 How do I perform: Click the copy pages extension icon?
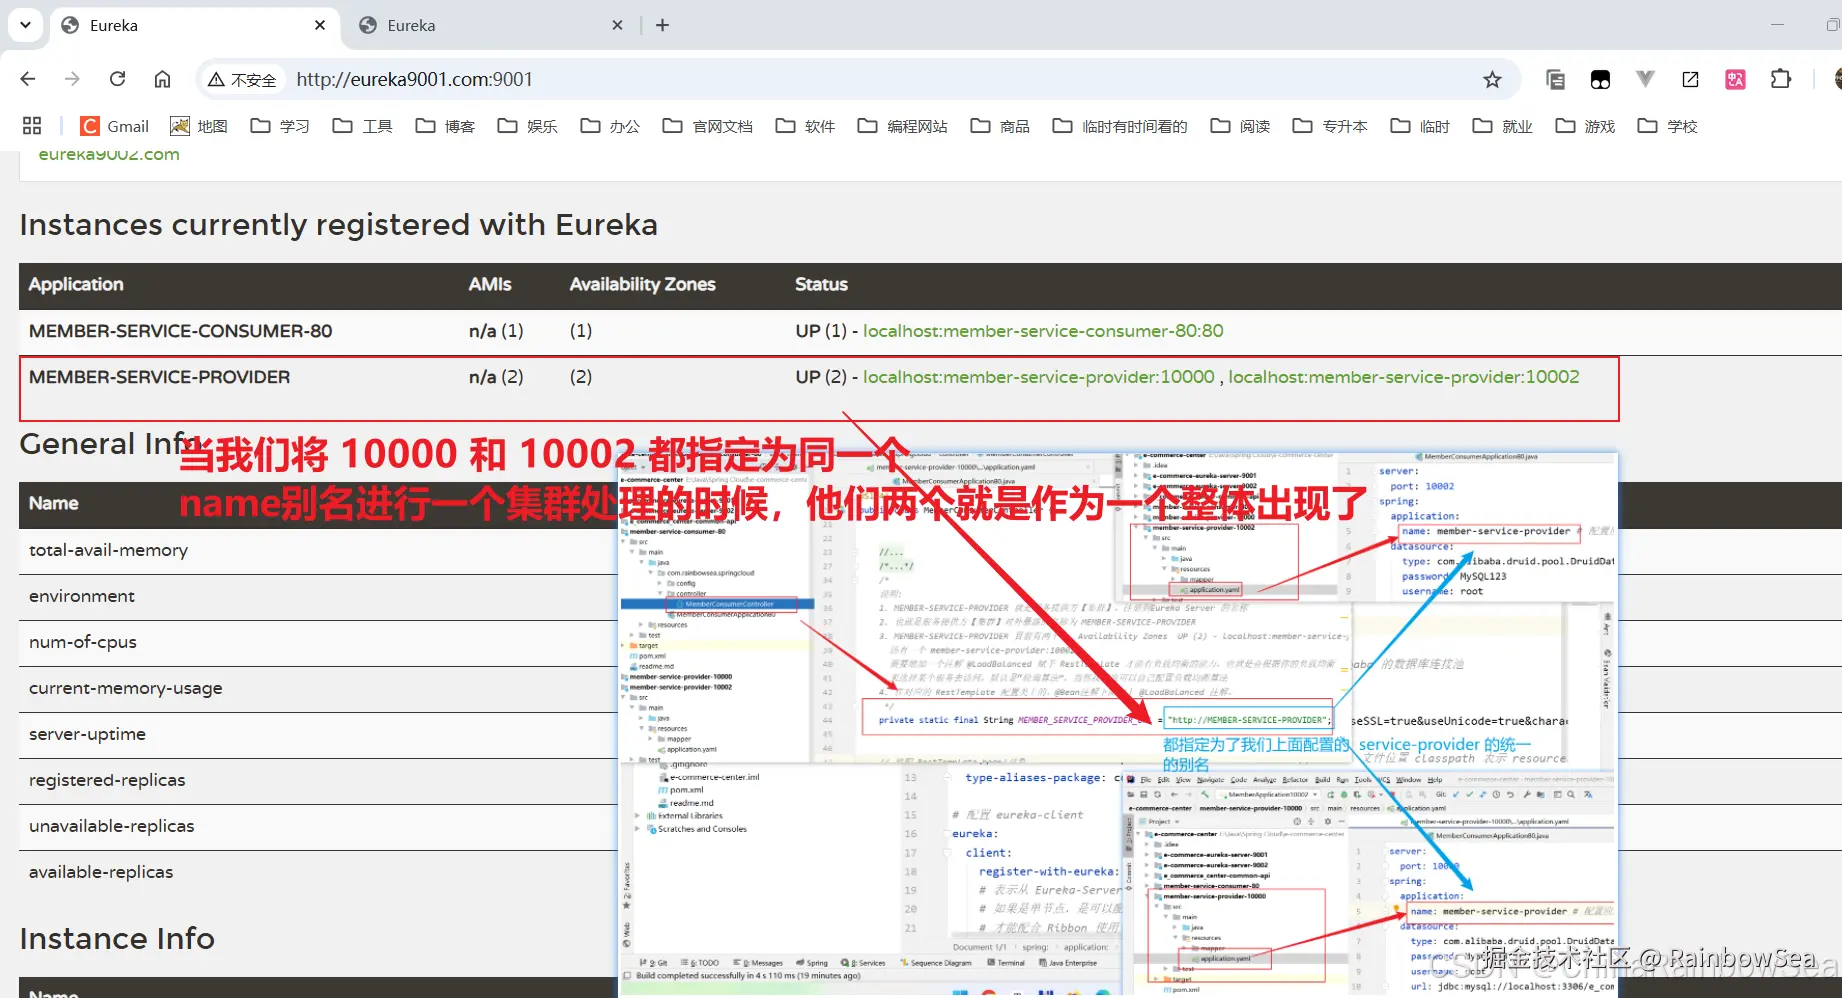click(1555, 79)
